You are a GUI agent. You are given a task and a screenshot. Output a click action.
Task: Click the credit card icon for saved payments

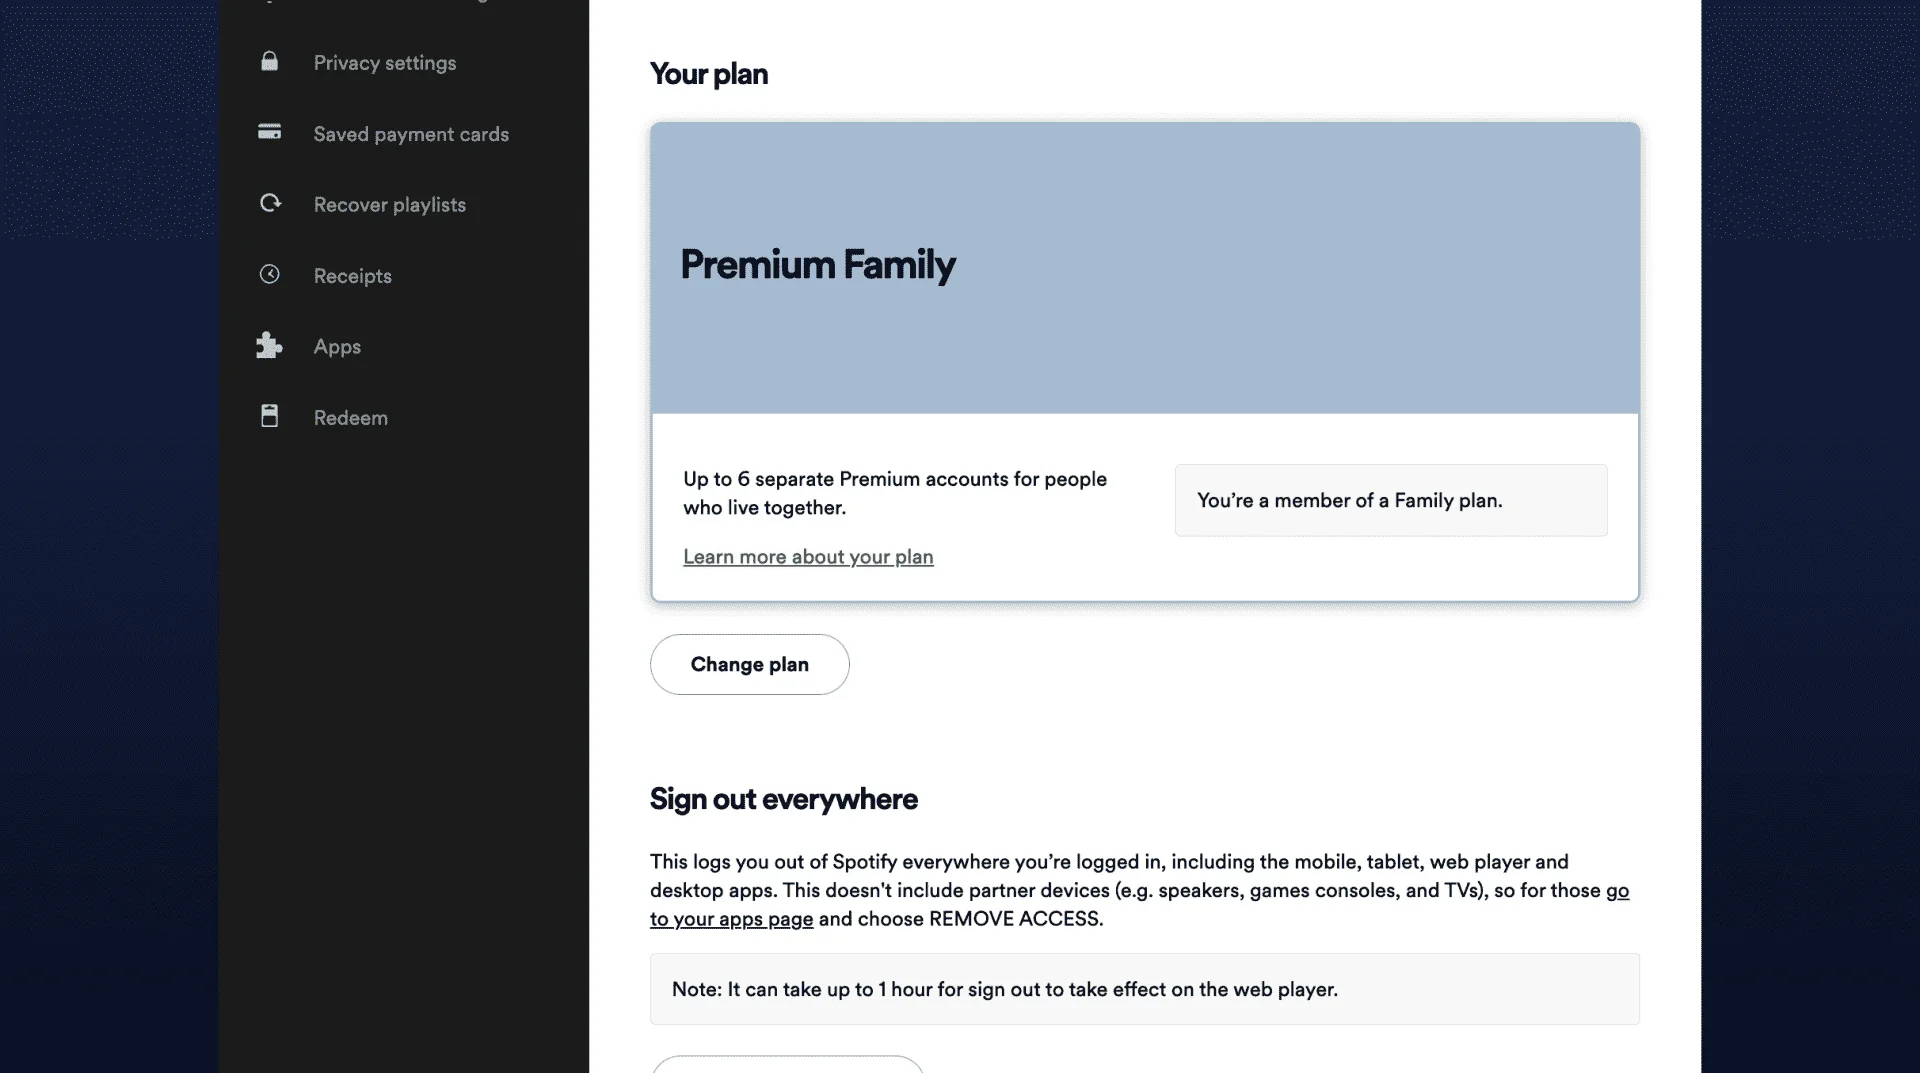click(269, 132)
